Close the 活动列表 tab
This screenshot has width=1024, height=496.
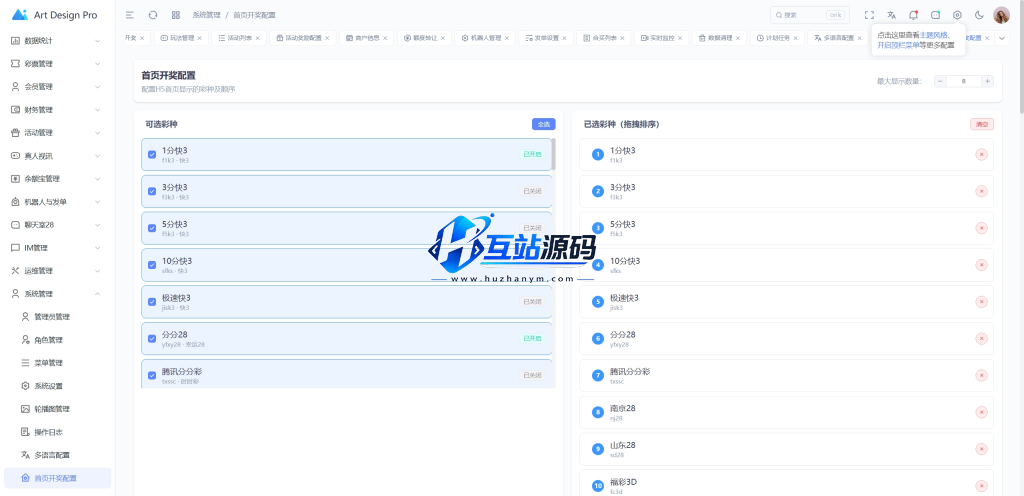coord(257,38)
